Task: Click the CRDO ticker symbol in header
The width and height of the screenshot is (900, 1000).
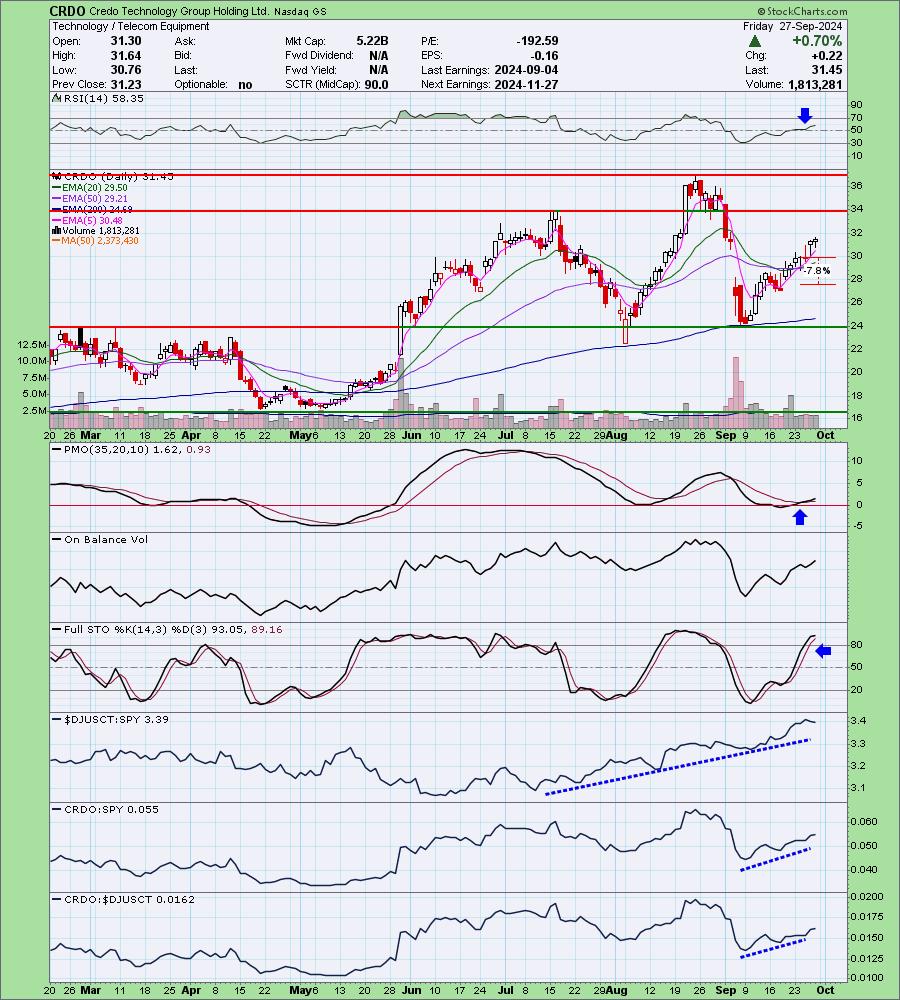Action: point(68,11)
